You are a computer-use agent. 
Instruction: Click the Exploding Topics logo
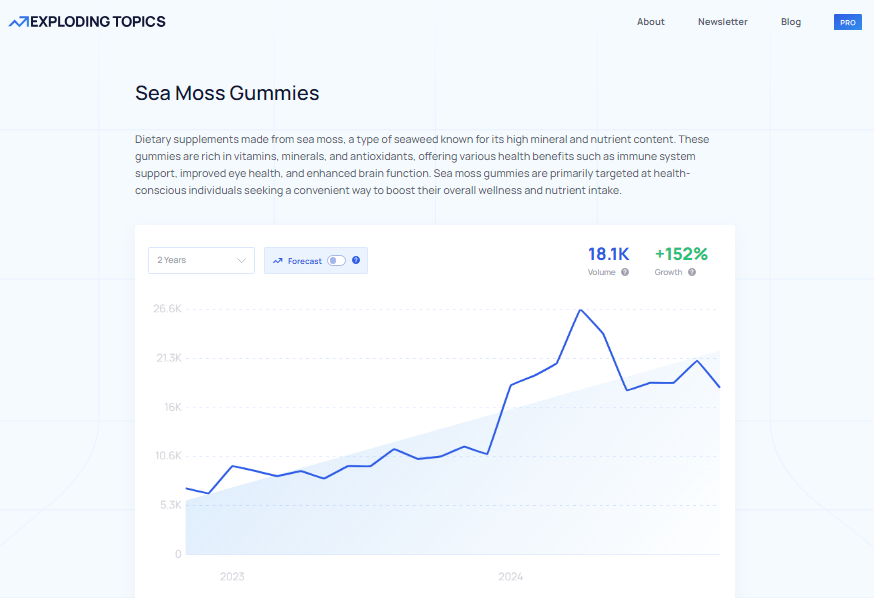[x=87, y=22]
